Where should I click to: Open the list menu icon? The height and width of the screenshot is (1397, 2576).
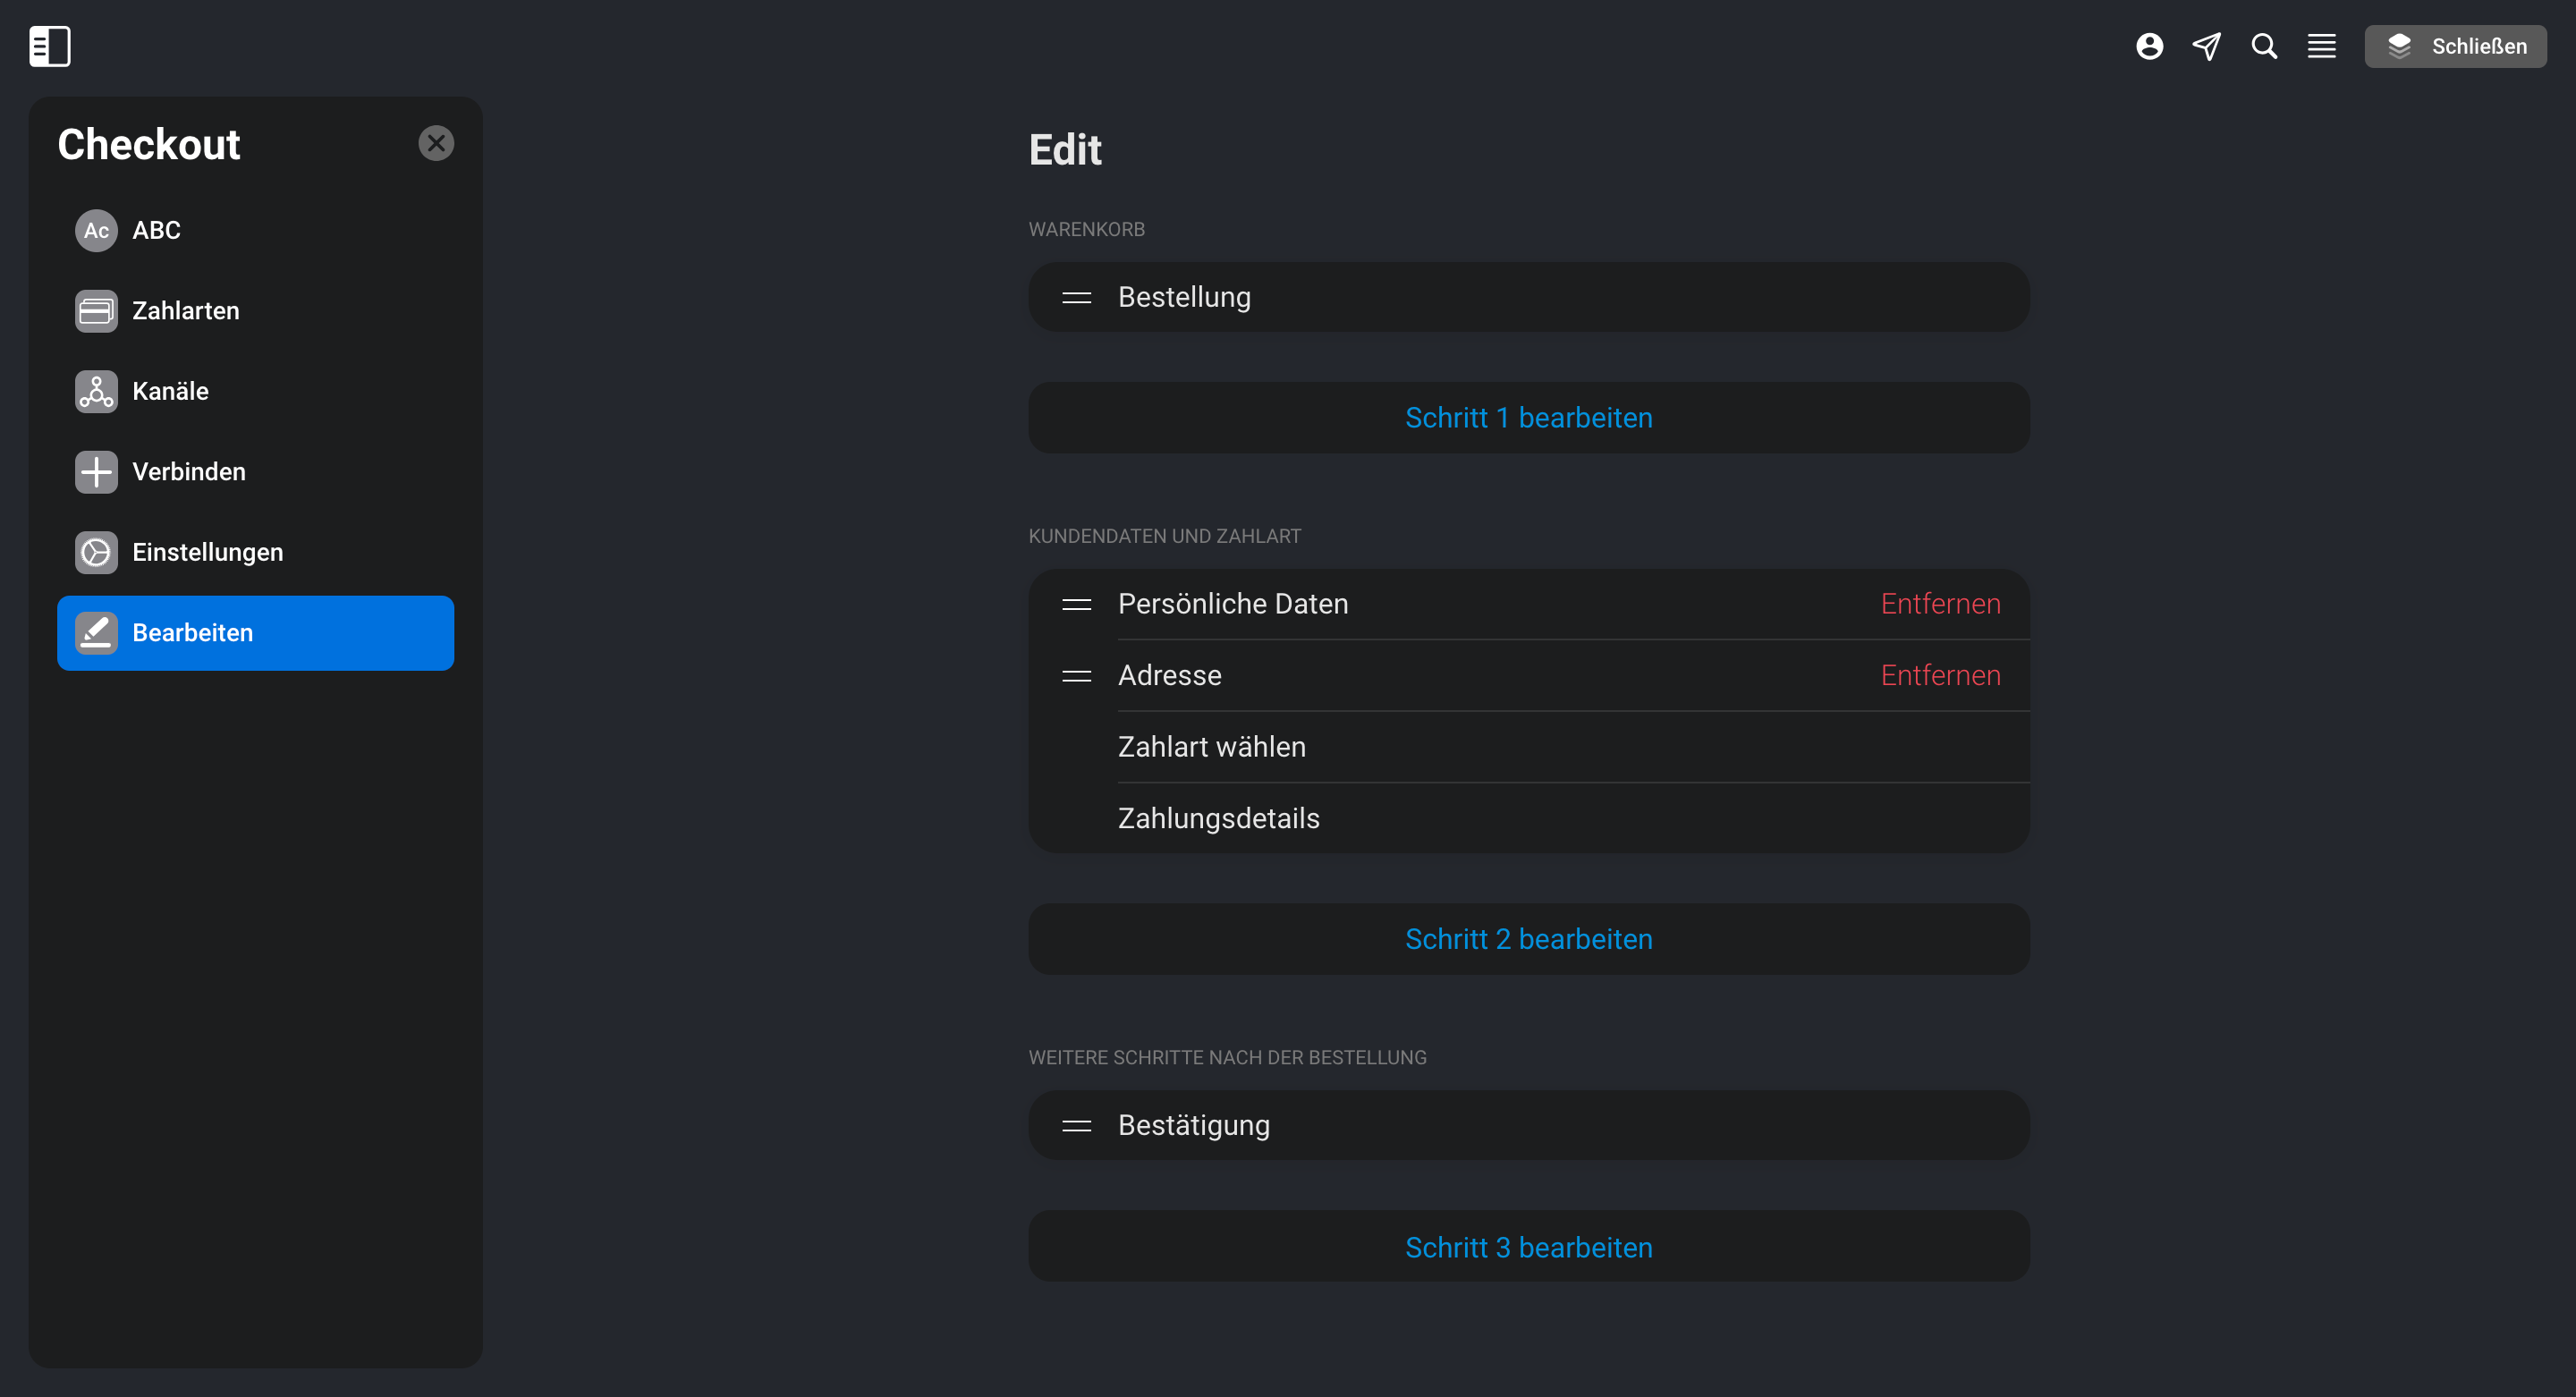tap(2321, 46)
